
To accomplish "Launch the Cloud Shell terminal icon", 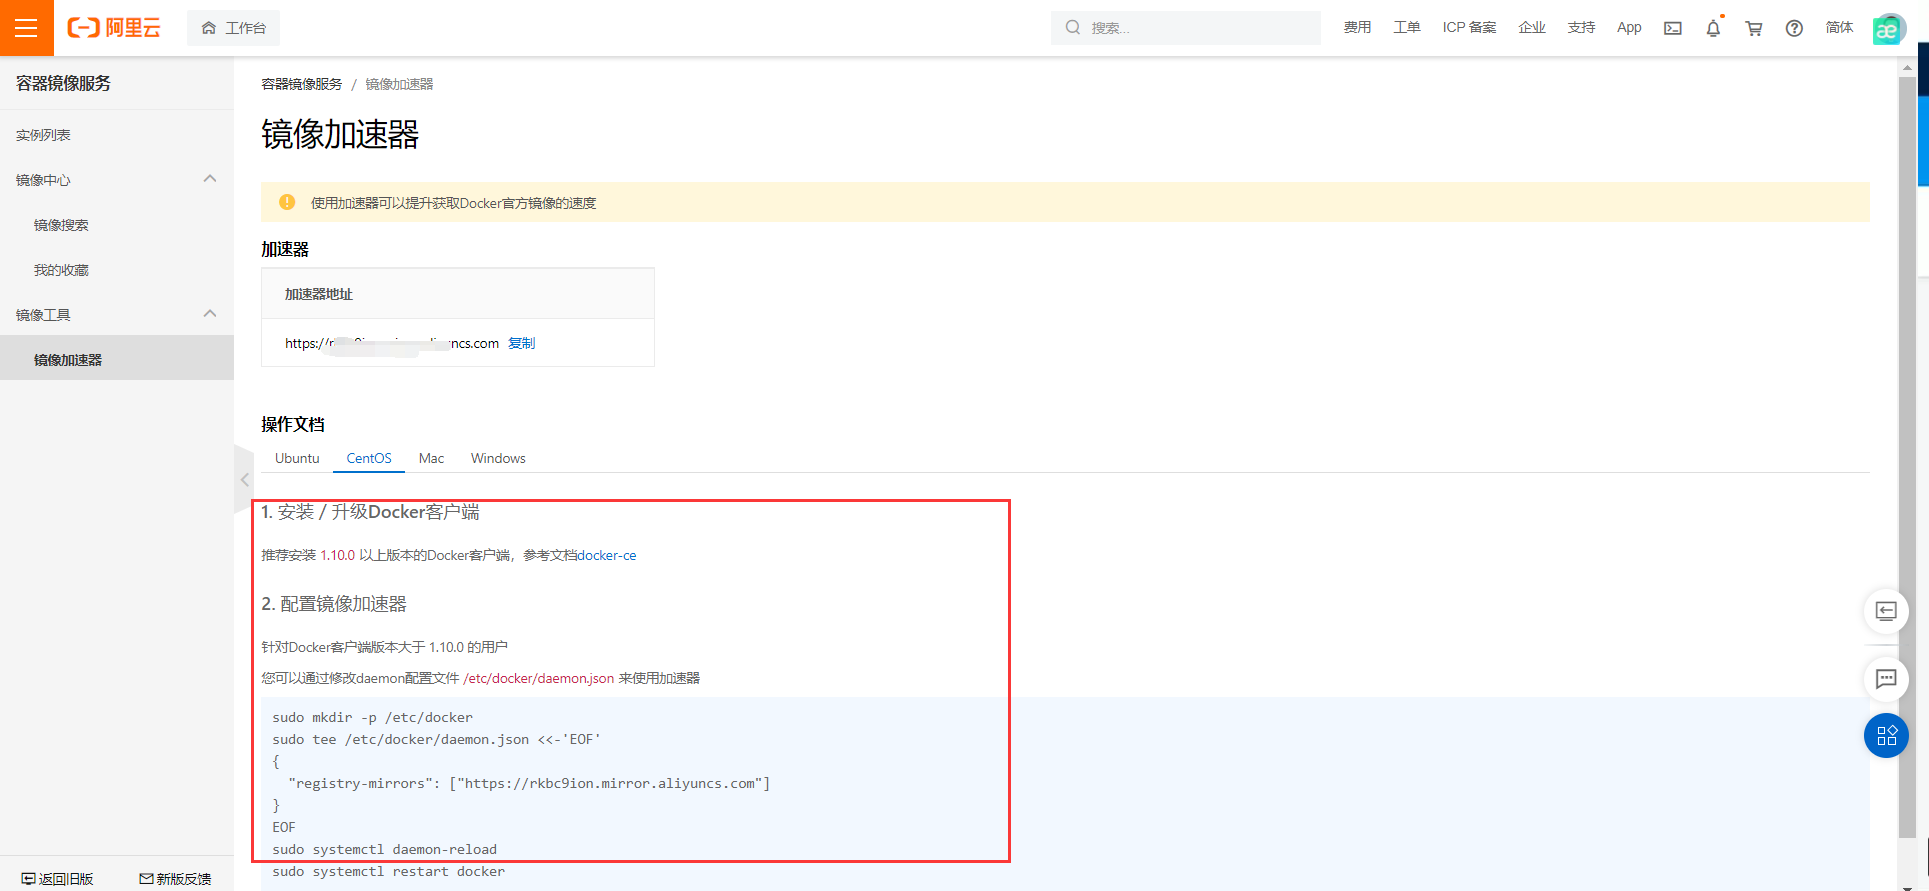I will tap(1673, 28).
